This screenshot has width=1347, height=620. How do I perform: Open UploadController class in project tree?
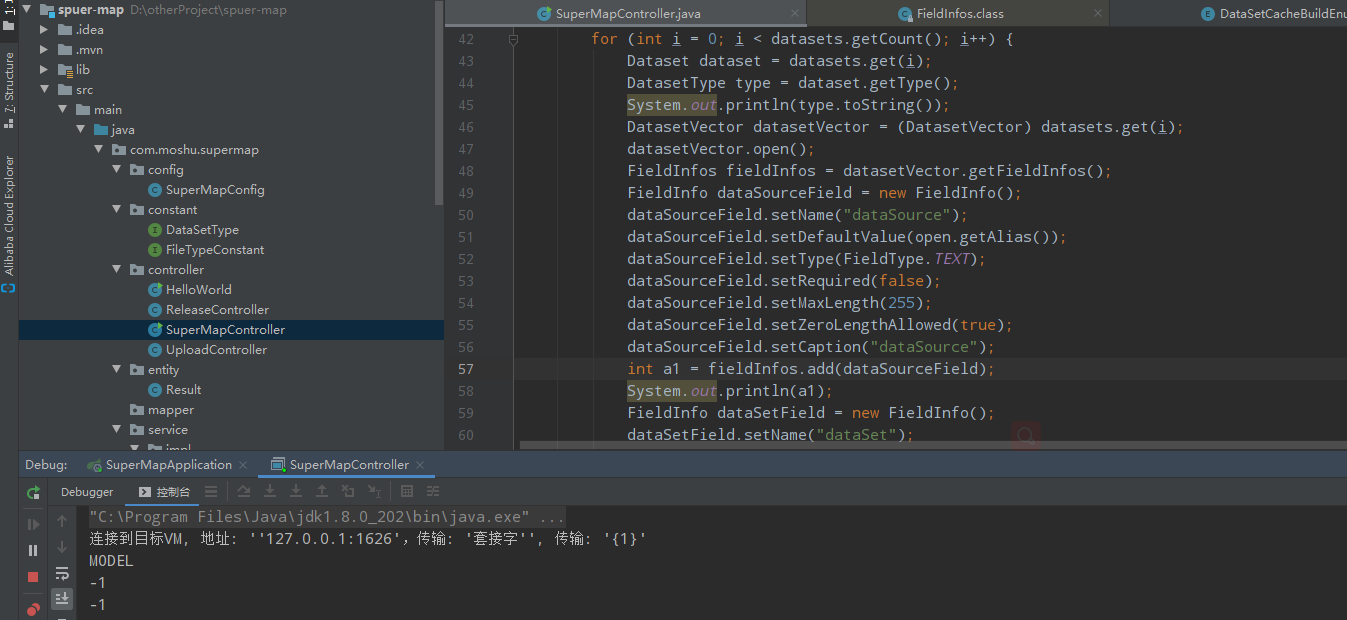click(x=216, y=350)
